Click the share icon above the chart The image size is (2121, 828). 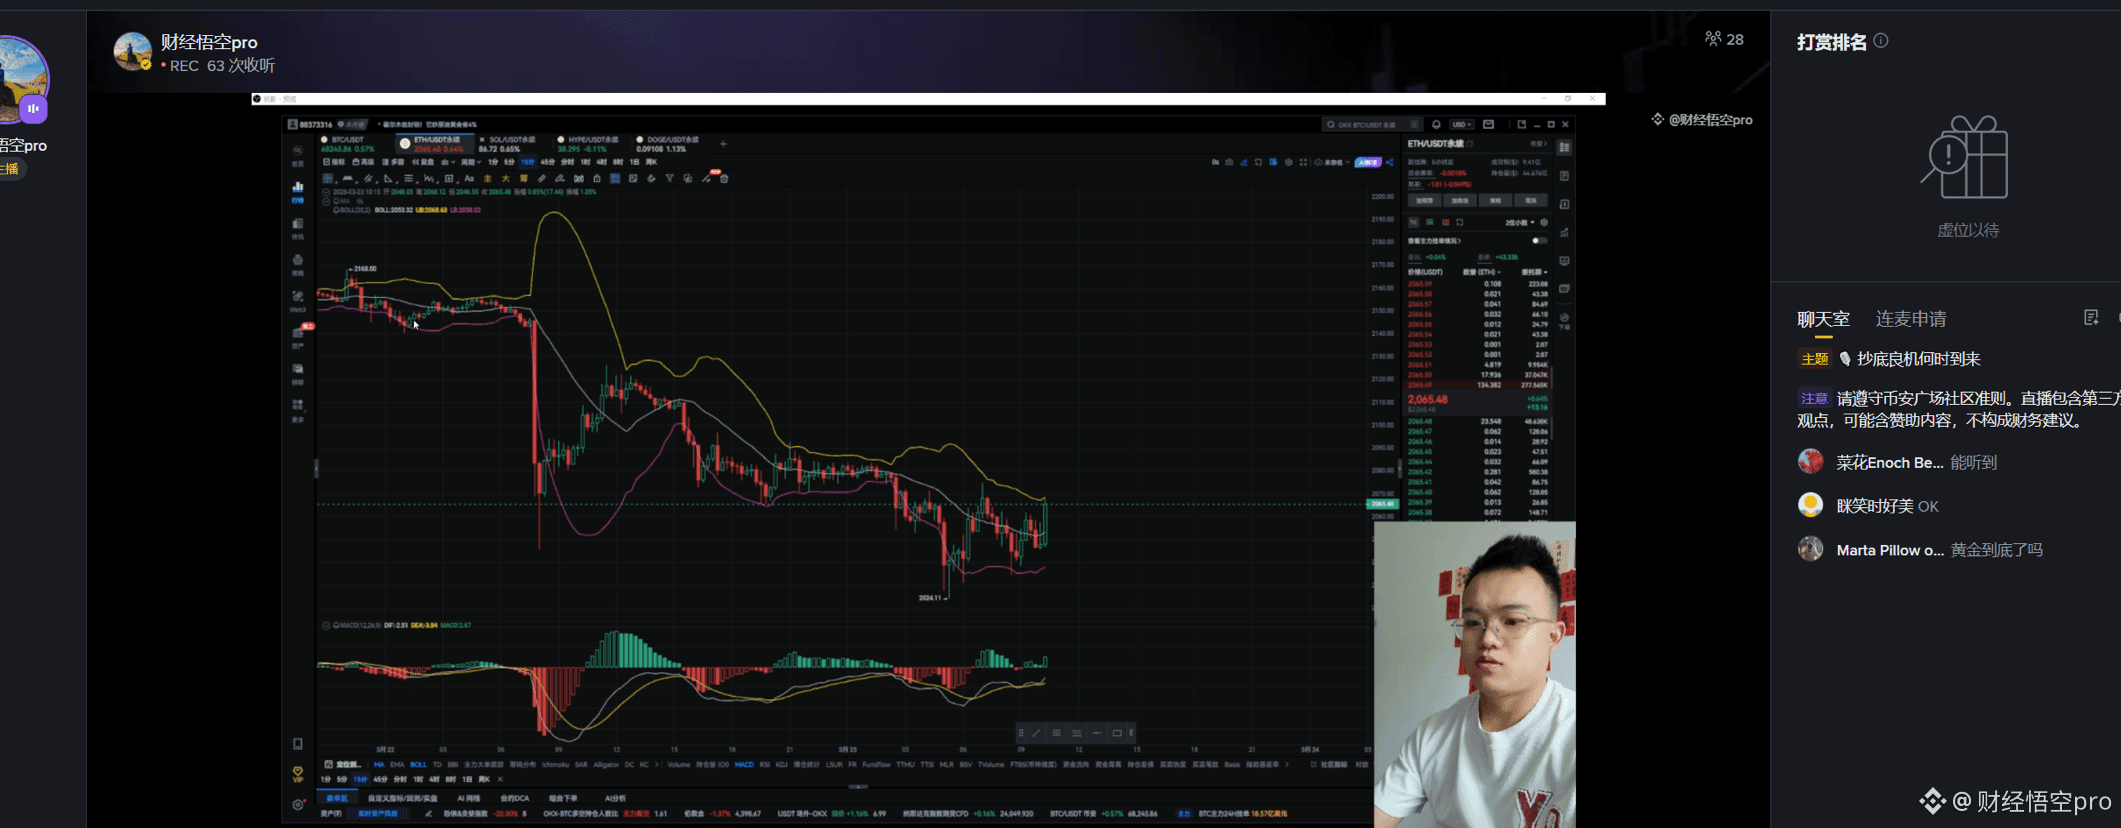[1390, 162]
